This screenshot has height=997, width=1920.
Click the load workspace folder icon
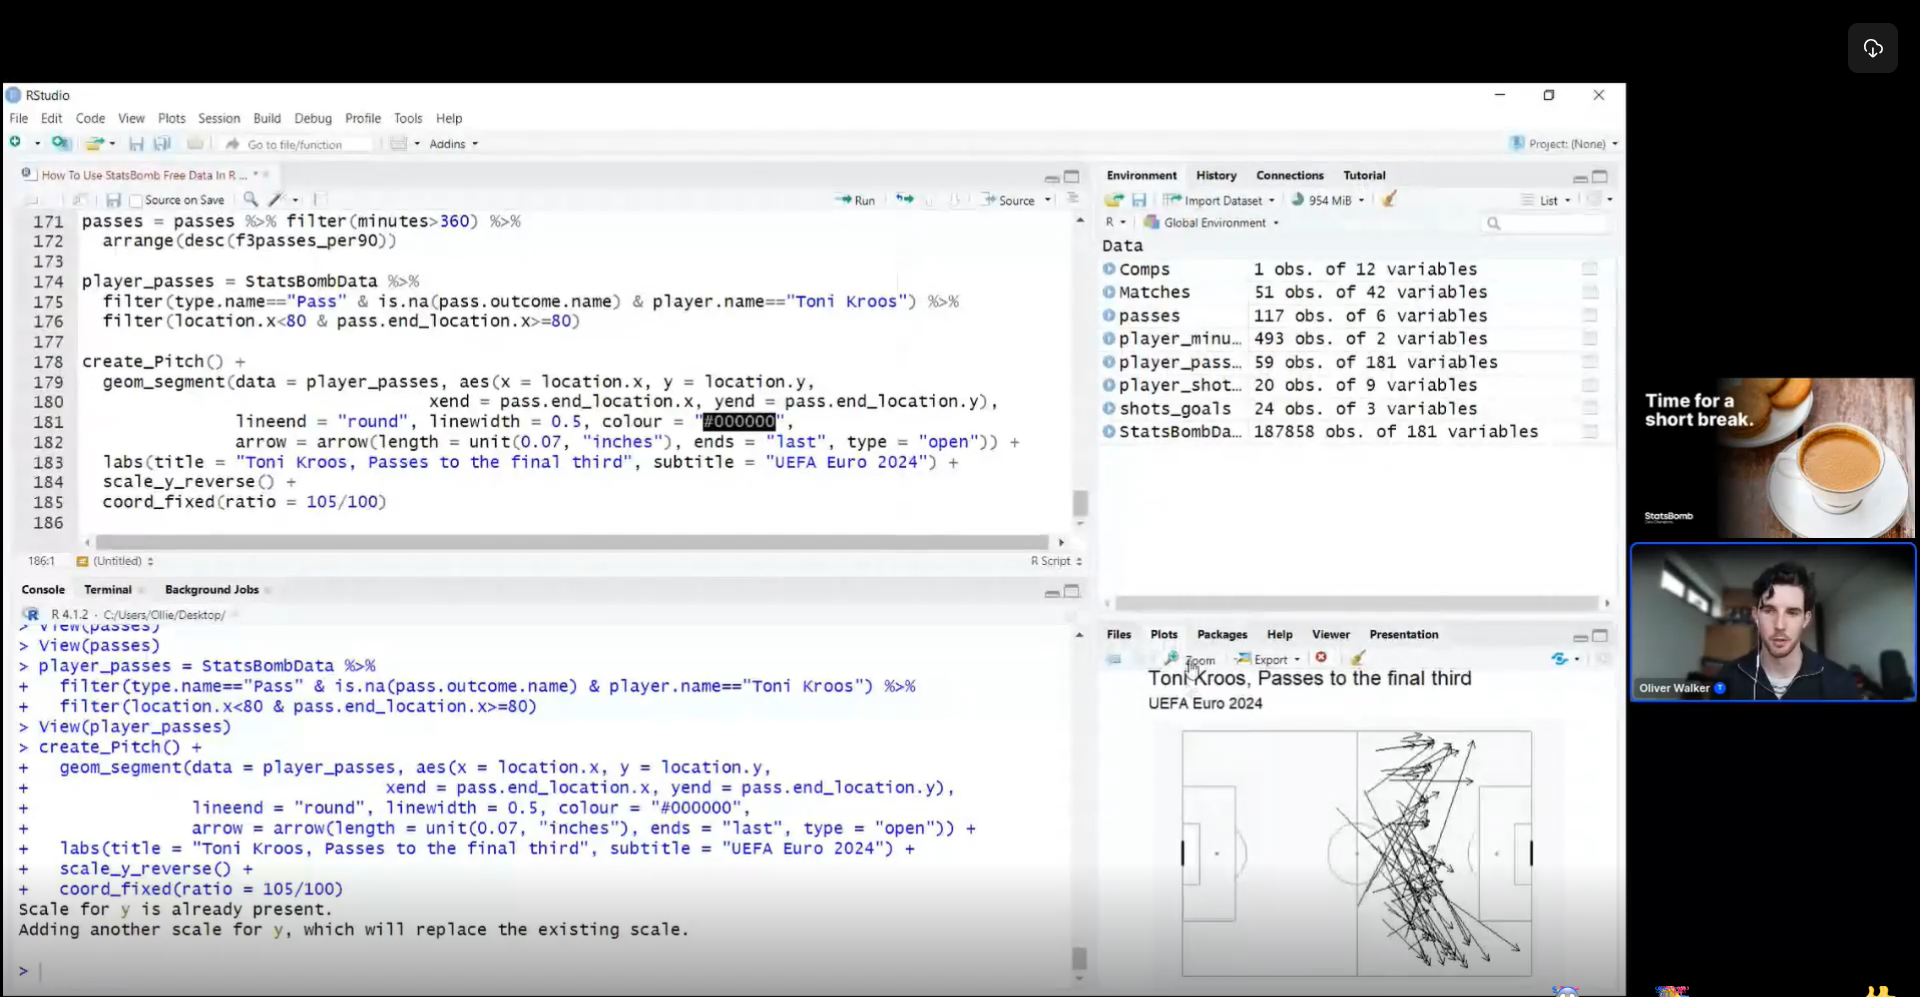1114,200
